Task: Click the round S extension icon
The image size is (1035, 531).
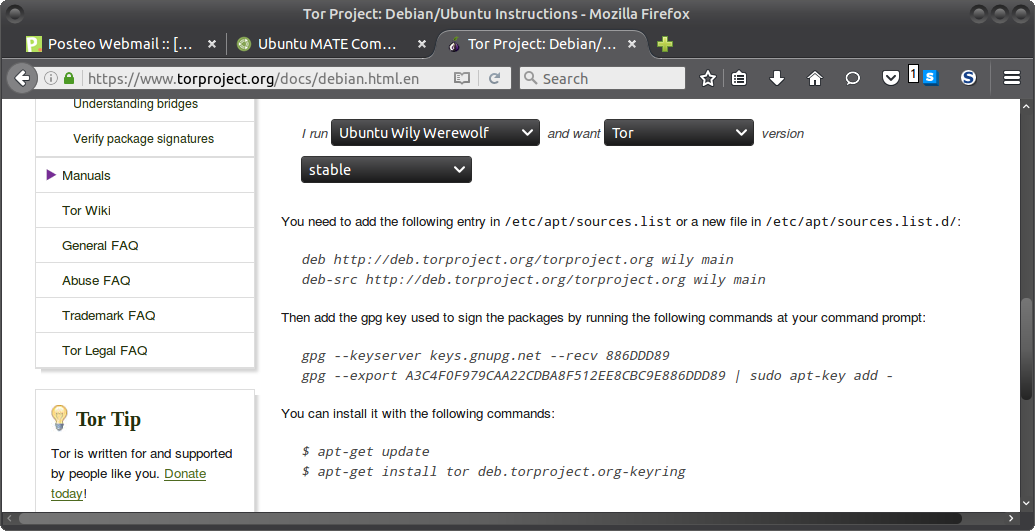Action: click(x=968, y=78)
